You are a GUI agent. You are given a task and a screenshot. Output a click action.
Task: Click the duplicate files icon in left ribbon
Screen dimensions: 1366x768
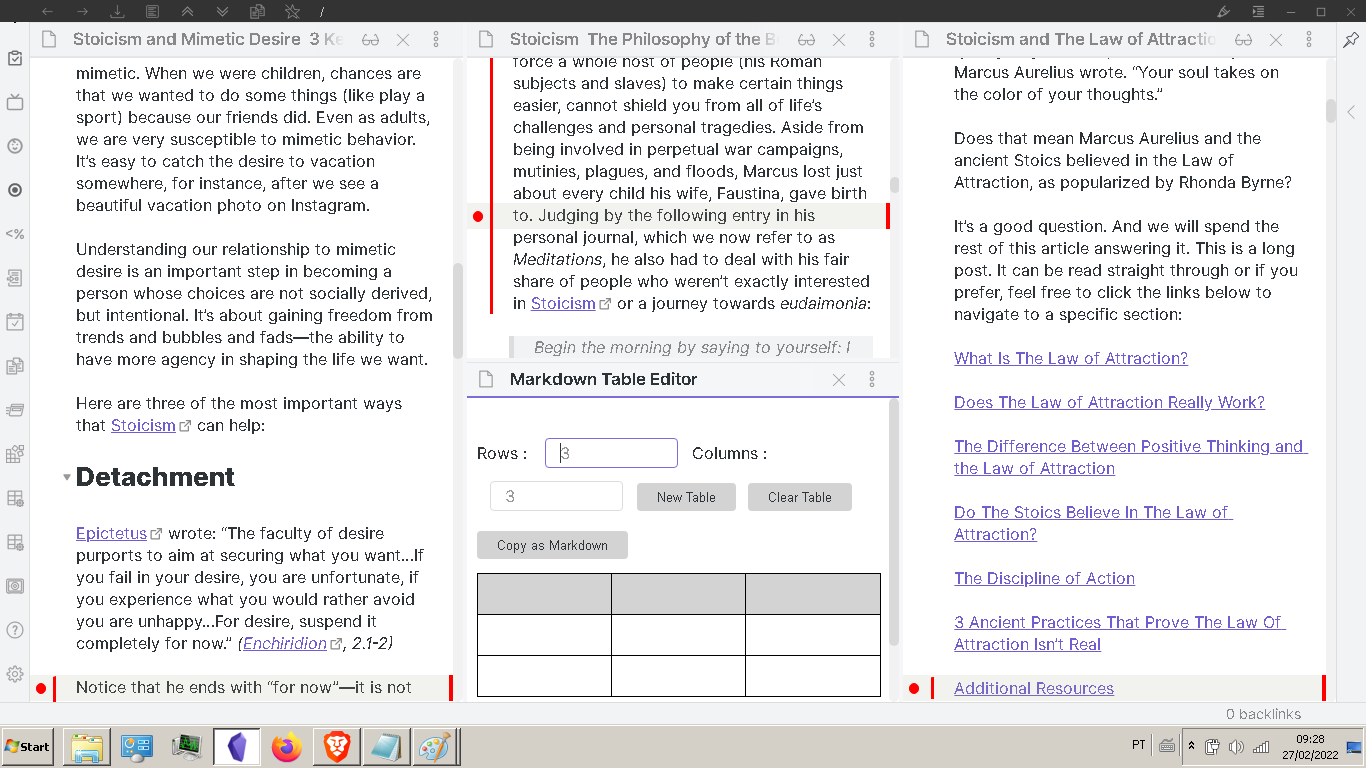click(x=15, y=366)
